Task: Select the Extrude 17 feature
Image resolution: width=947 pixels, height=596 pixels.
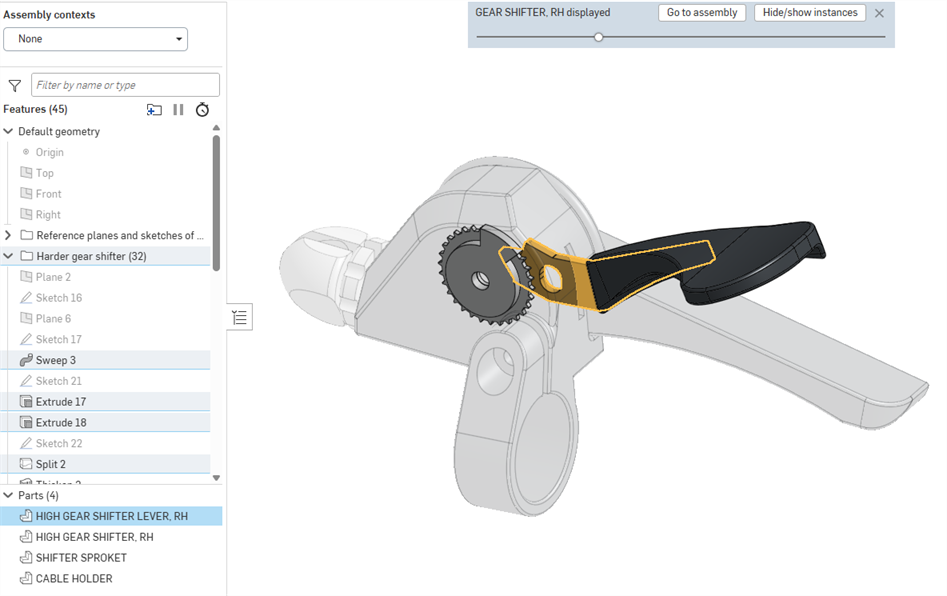Action: pos(60,402)
